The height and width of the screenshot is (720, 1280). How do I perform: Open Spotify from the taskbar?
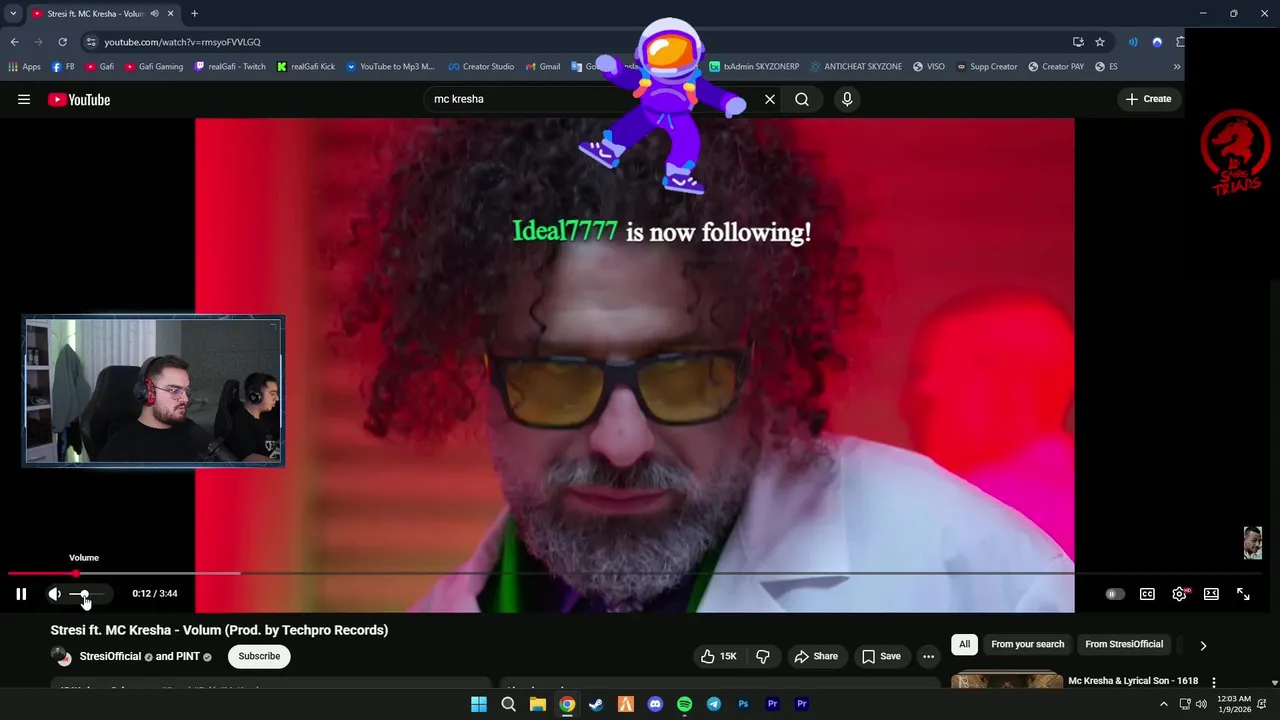tap(684, 704)
